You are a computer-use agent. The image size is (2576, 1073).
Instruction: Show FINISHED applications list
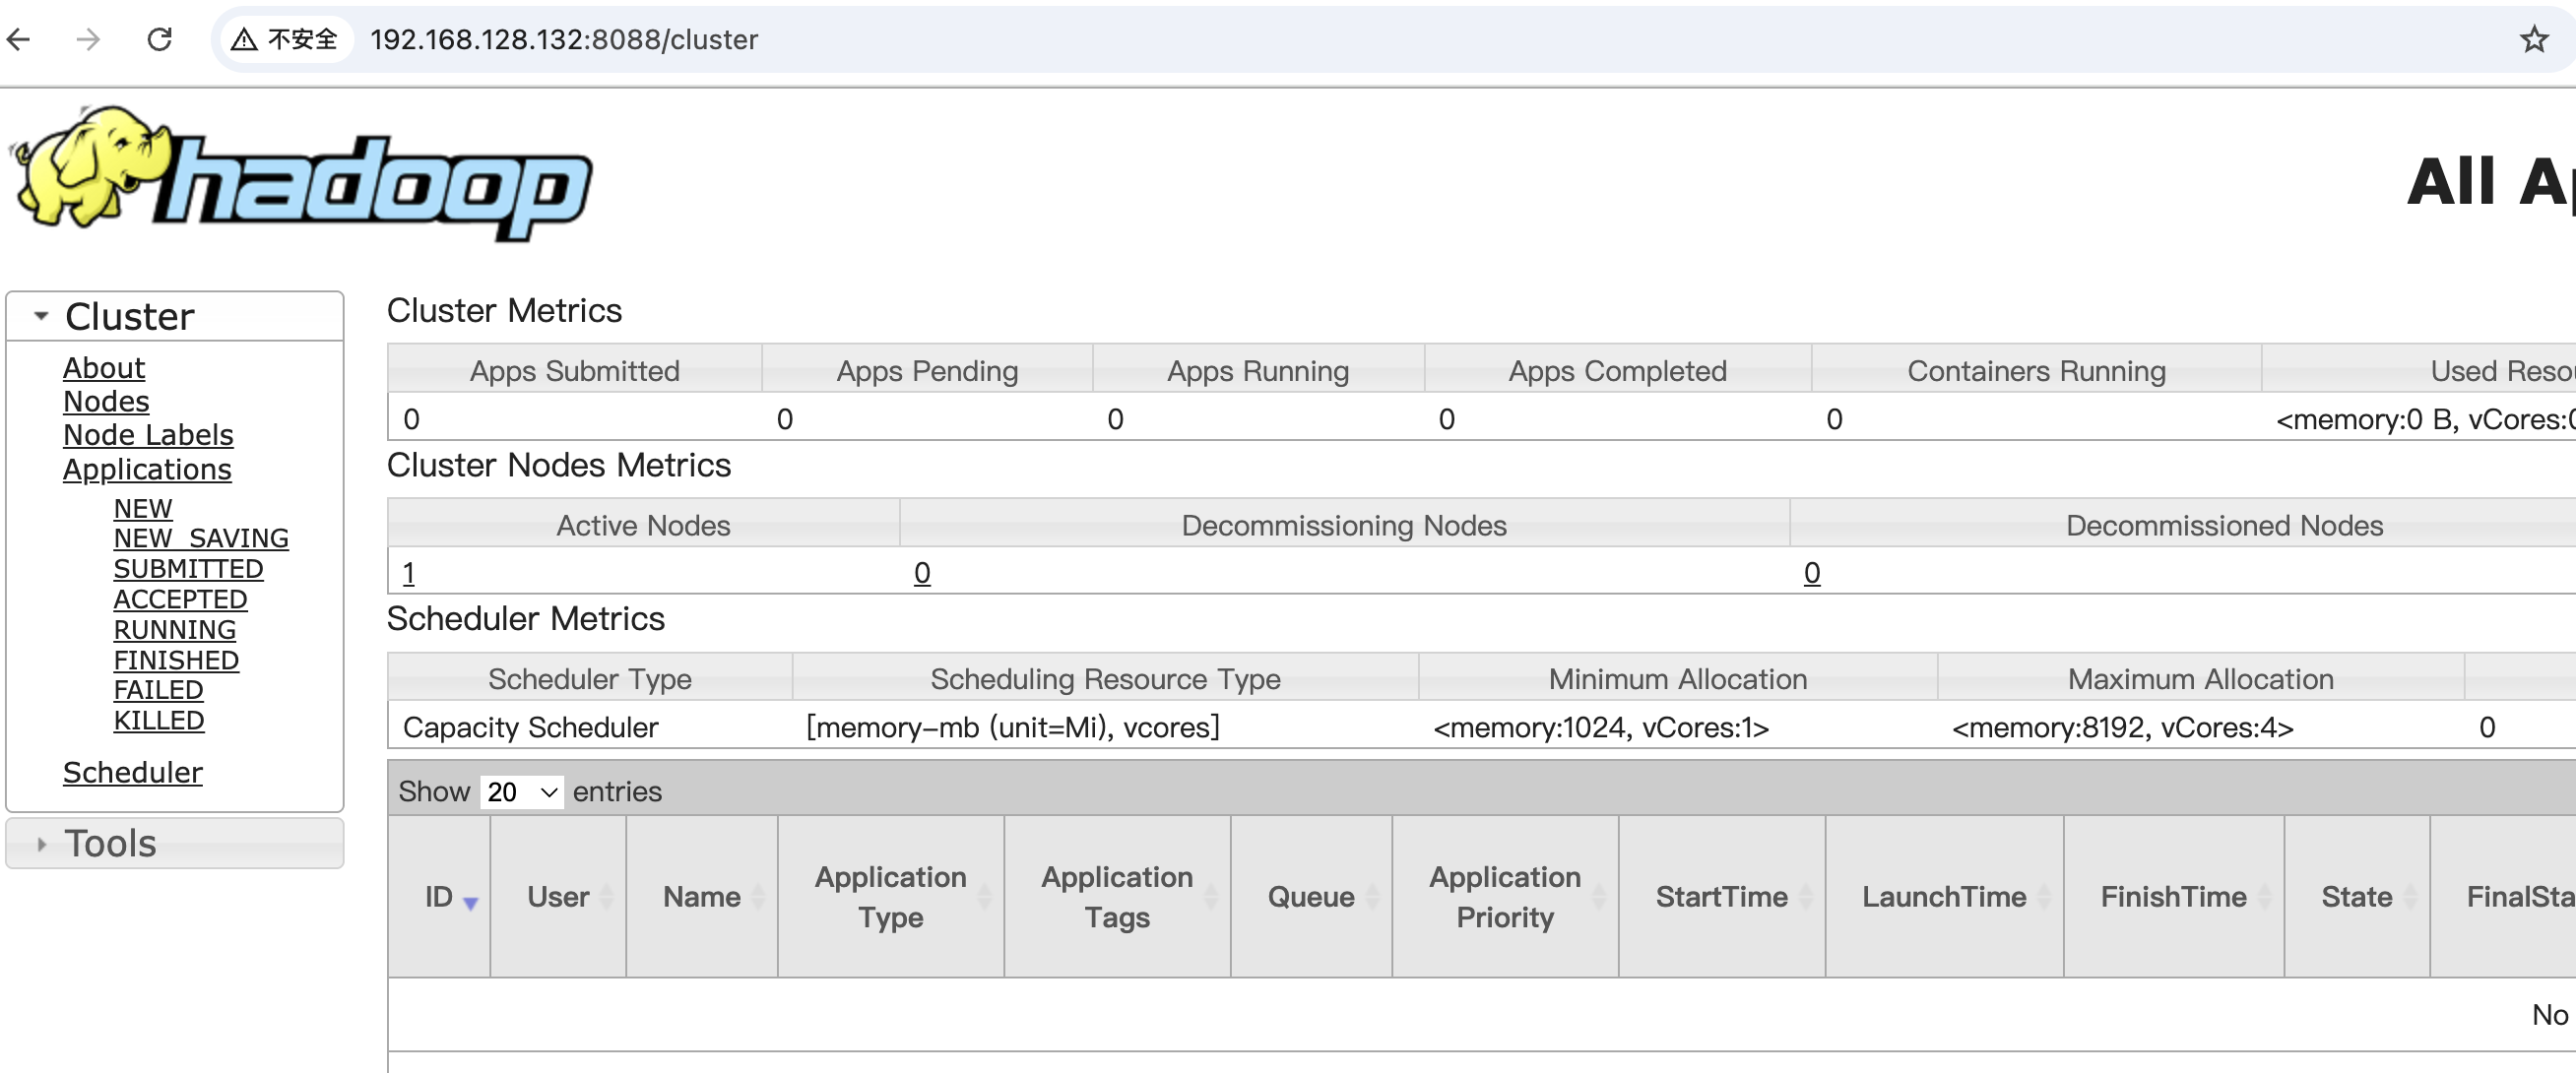point(176,660)
